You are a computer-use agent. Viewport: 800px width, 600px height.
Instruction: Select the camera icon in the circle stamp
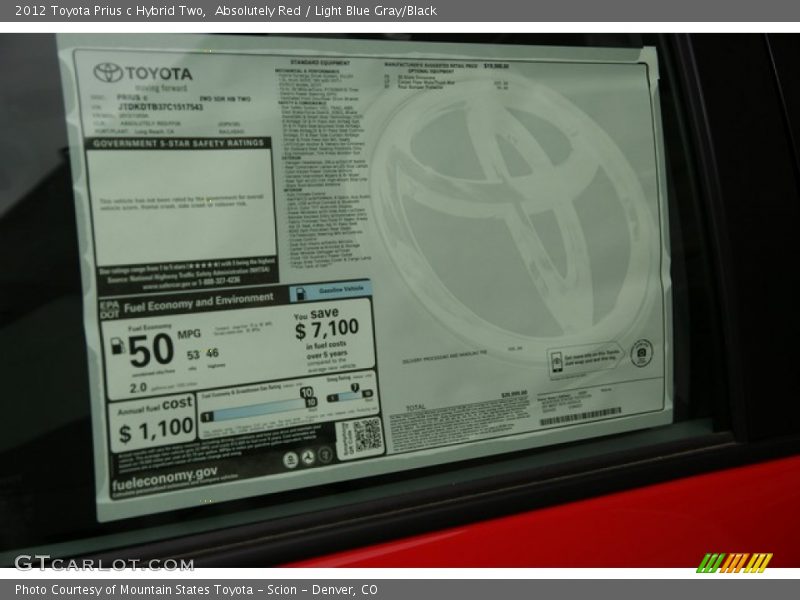[x=642, y=353]
